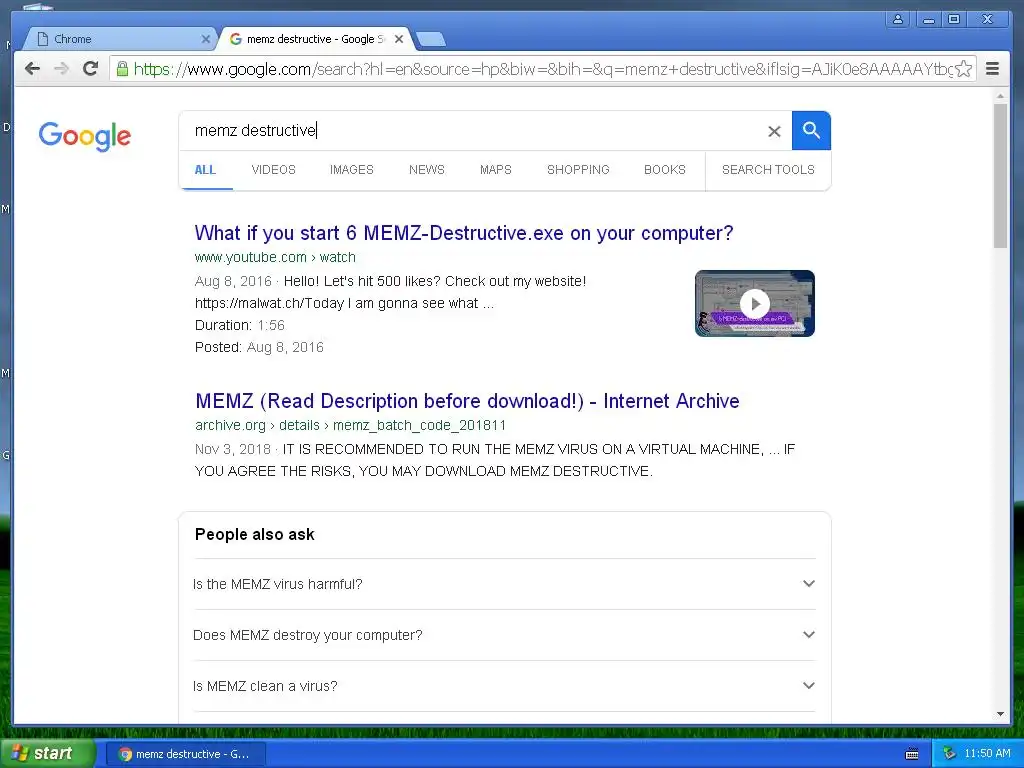The image size is (1024, 768).
Task: Click the network tray icon near the clock
Action: pyautogui.click(x=949, y=754)
